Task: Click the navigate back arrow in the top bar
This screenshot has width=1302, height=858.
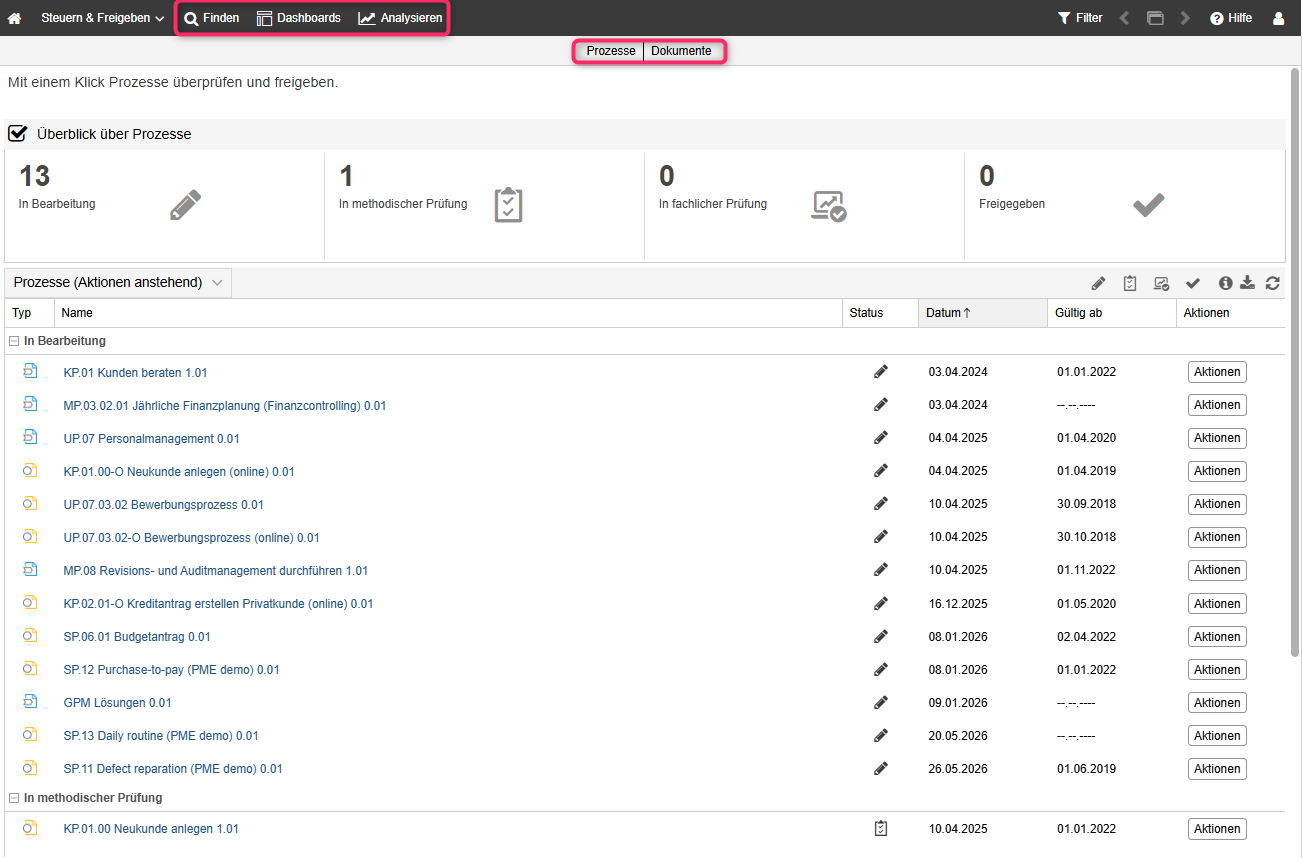Action: pos(1125,18)
